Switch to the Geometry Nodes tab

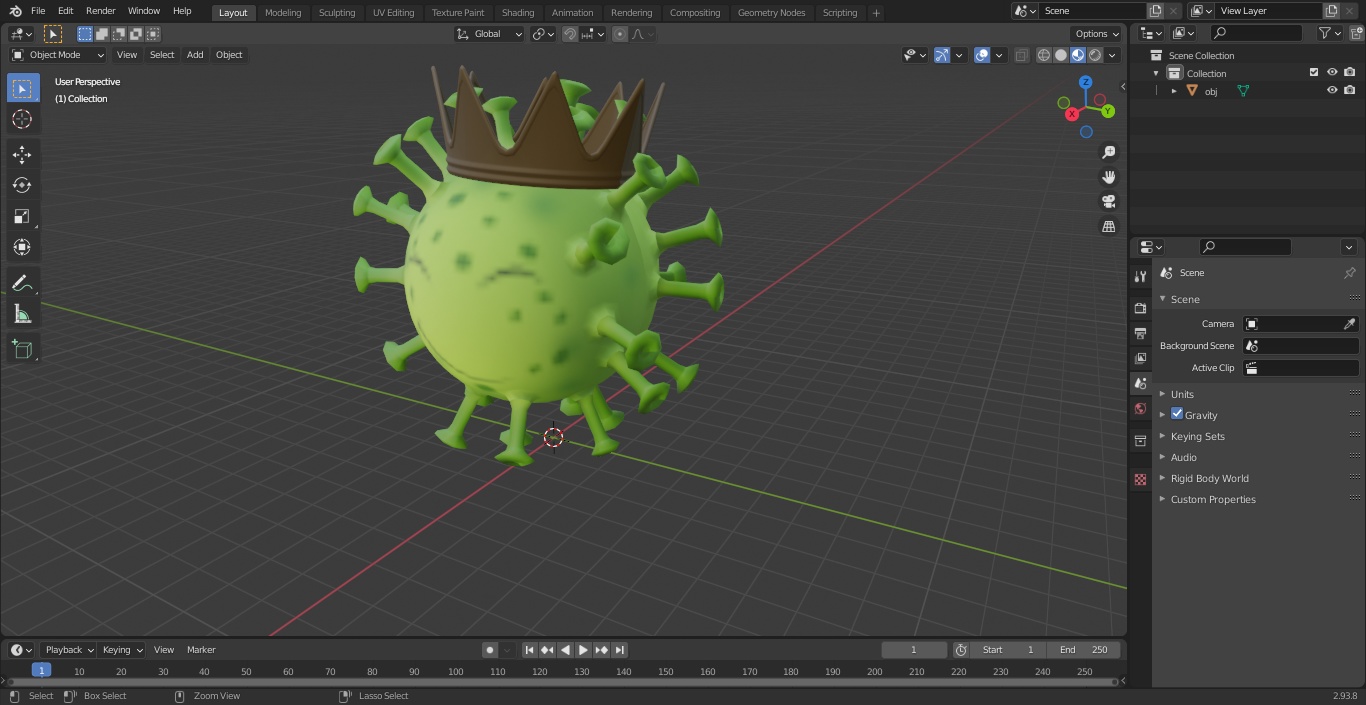coord(771,13)
